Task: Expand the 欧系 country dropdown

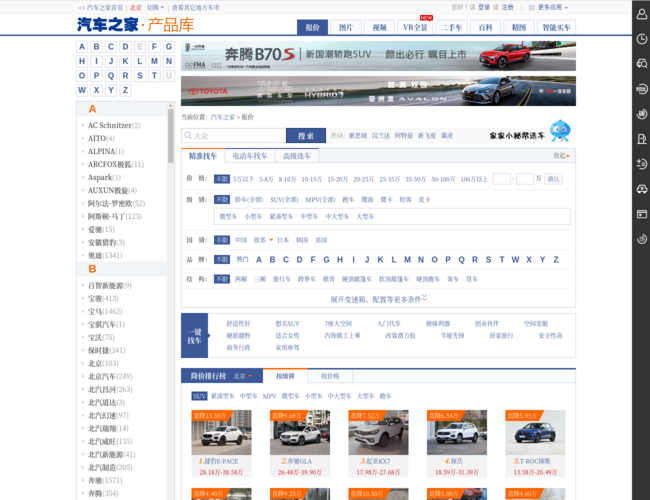Action: click(264, 240)
